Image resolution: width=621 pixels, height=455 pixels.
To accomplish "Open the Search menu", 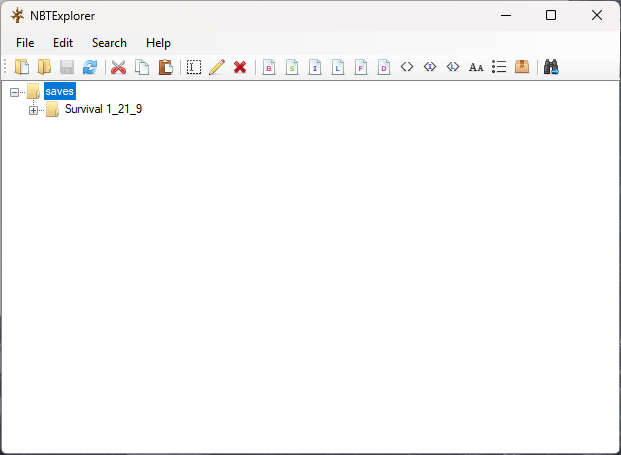I will pyautogui.click(x=109, y=43).
